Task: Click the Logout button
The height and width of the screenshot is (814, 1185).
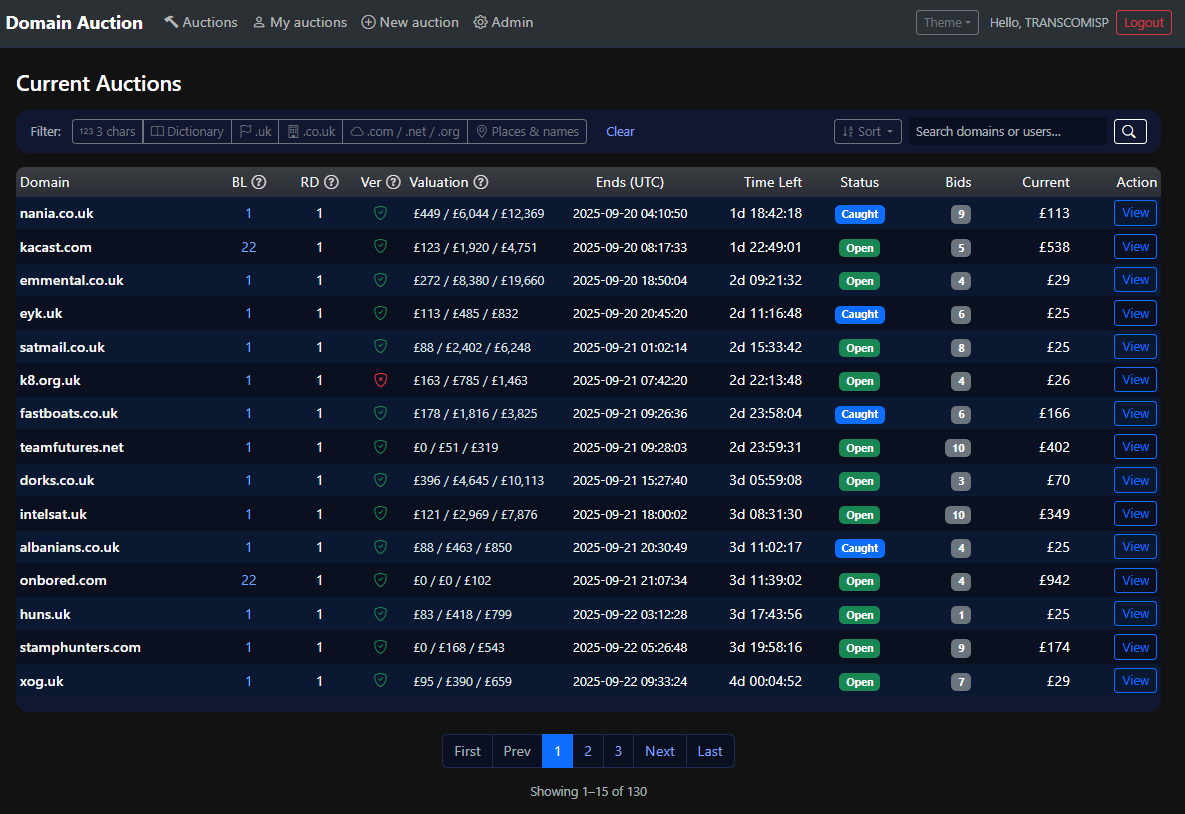Action: pos(1143,22)
